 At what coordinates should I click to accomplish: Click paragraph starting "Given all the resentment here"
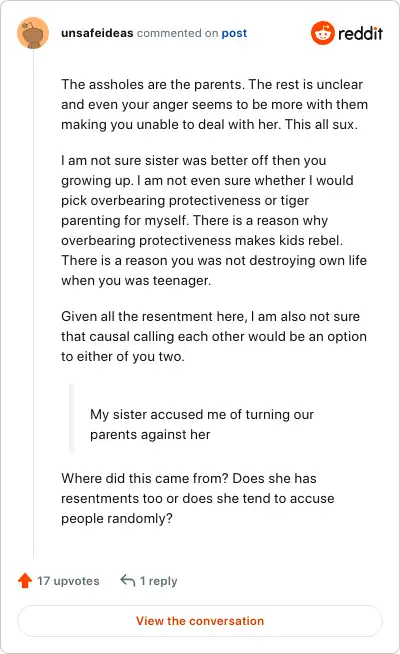(x=214, y=336)
